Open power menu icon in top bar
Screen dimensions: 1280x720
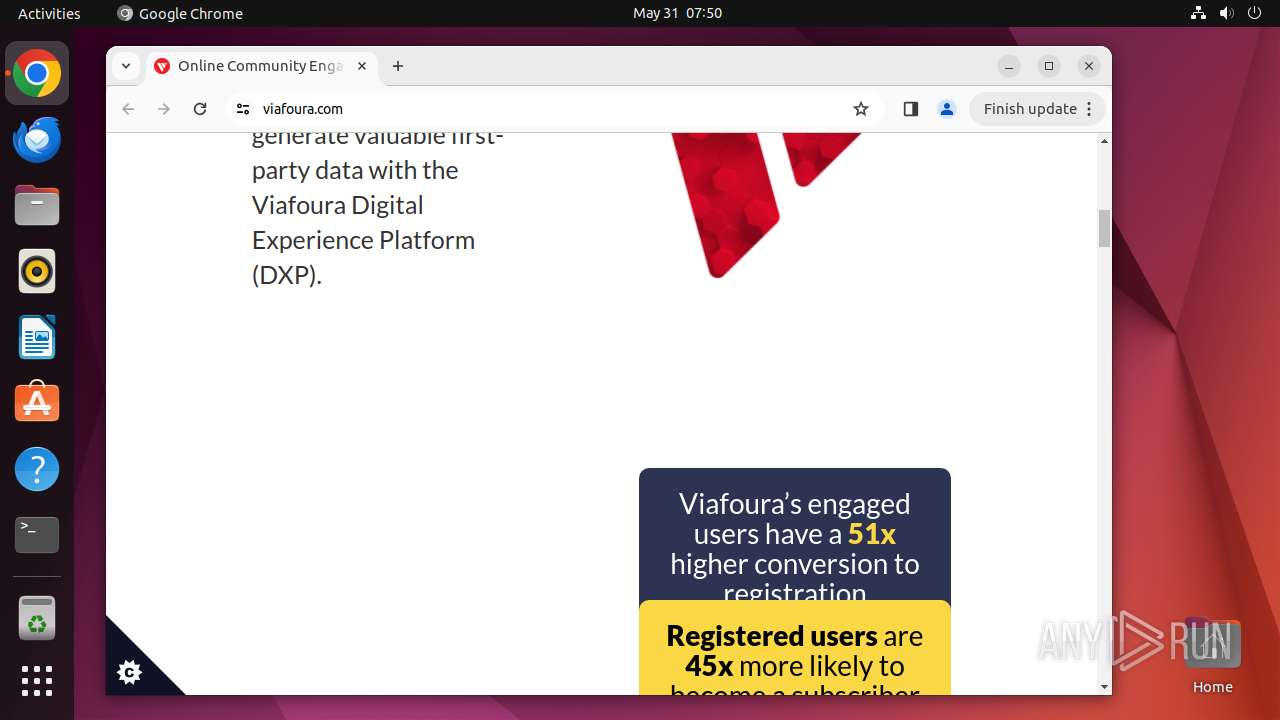click(1255, 13)
